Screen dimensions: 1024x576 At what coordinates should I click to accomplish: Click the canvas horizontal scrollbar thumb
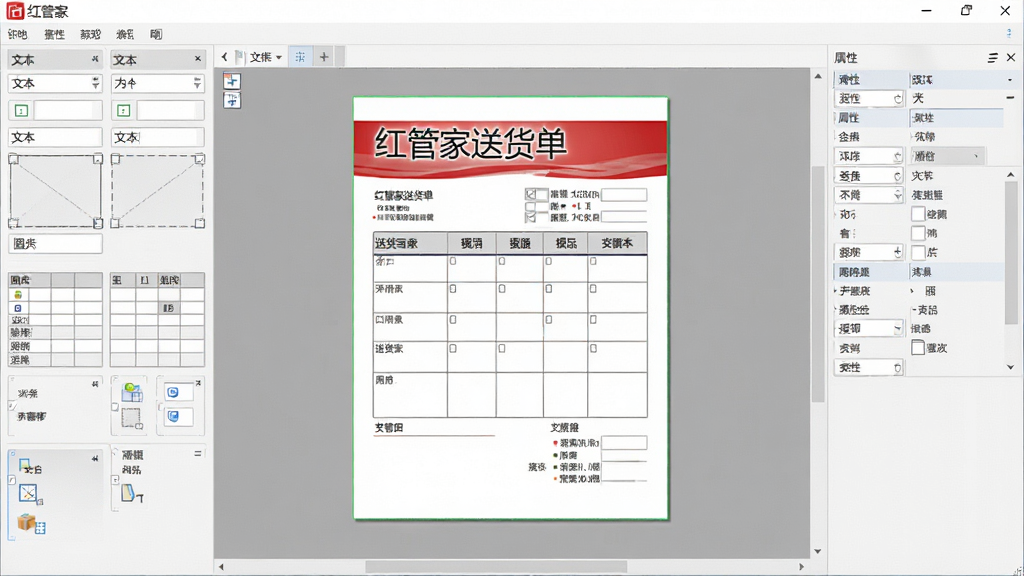coord(496,567)
